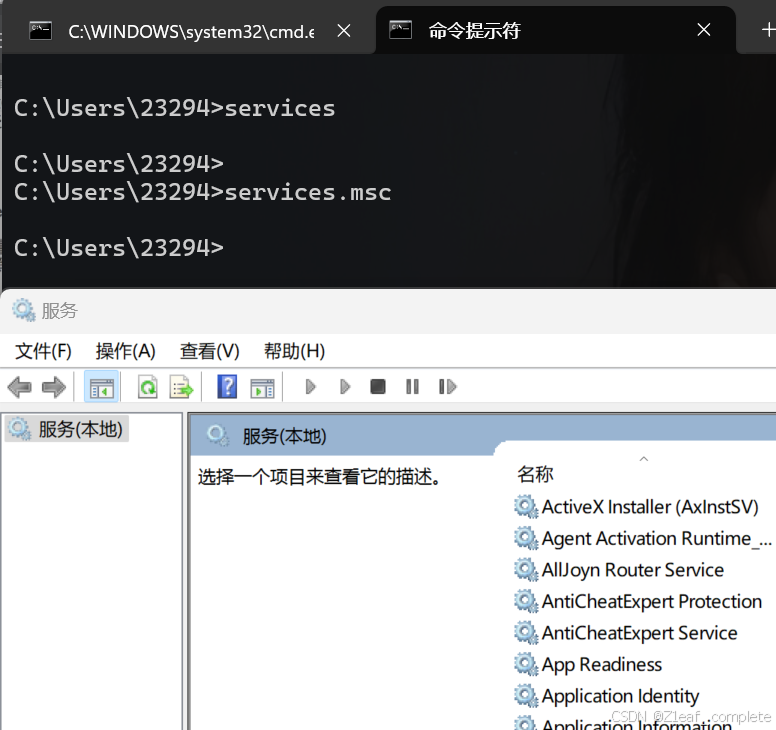Click second play arrow toolbar icon

click(345, 387)
